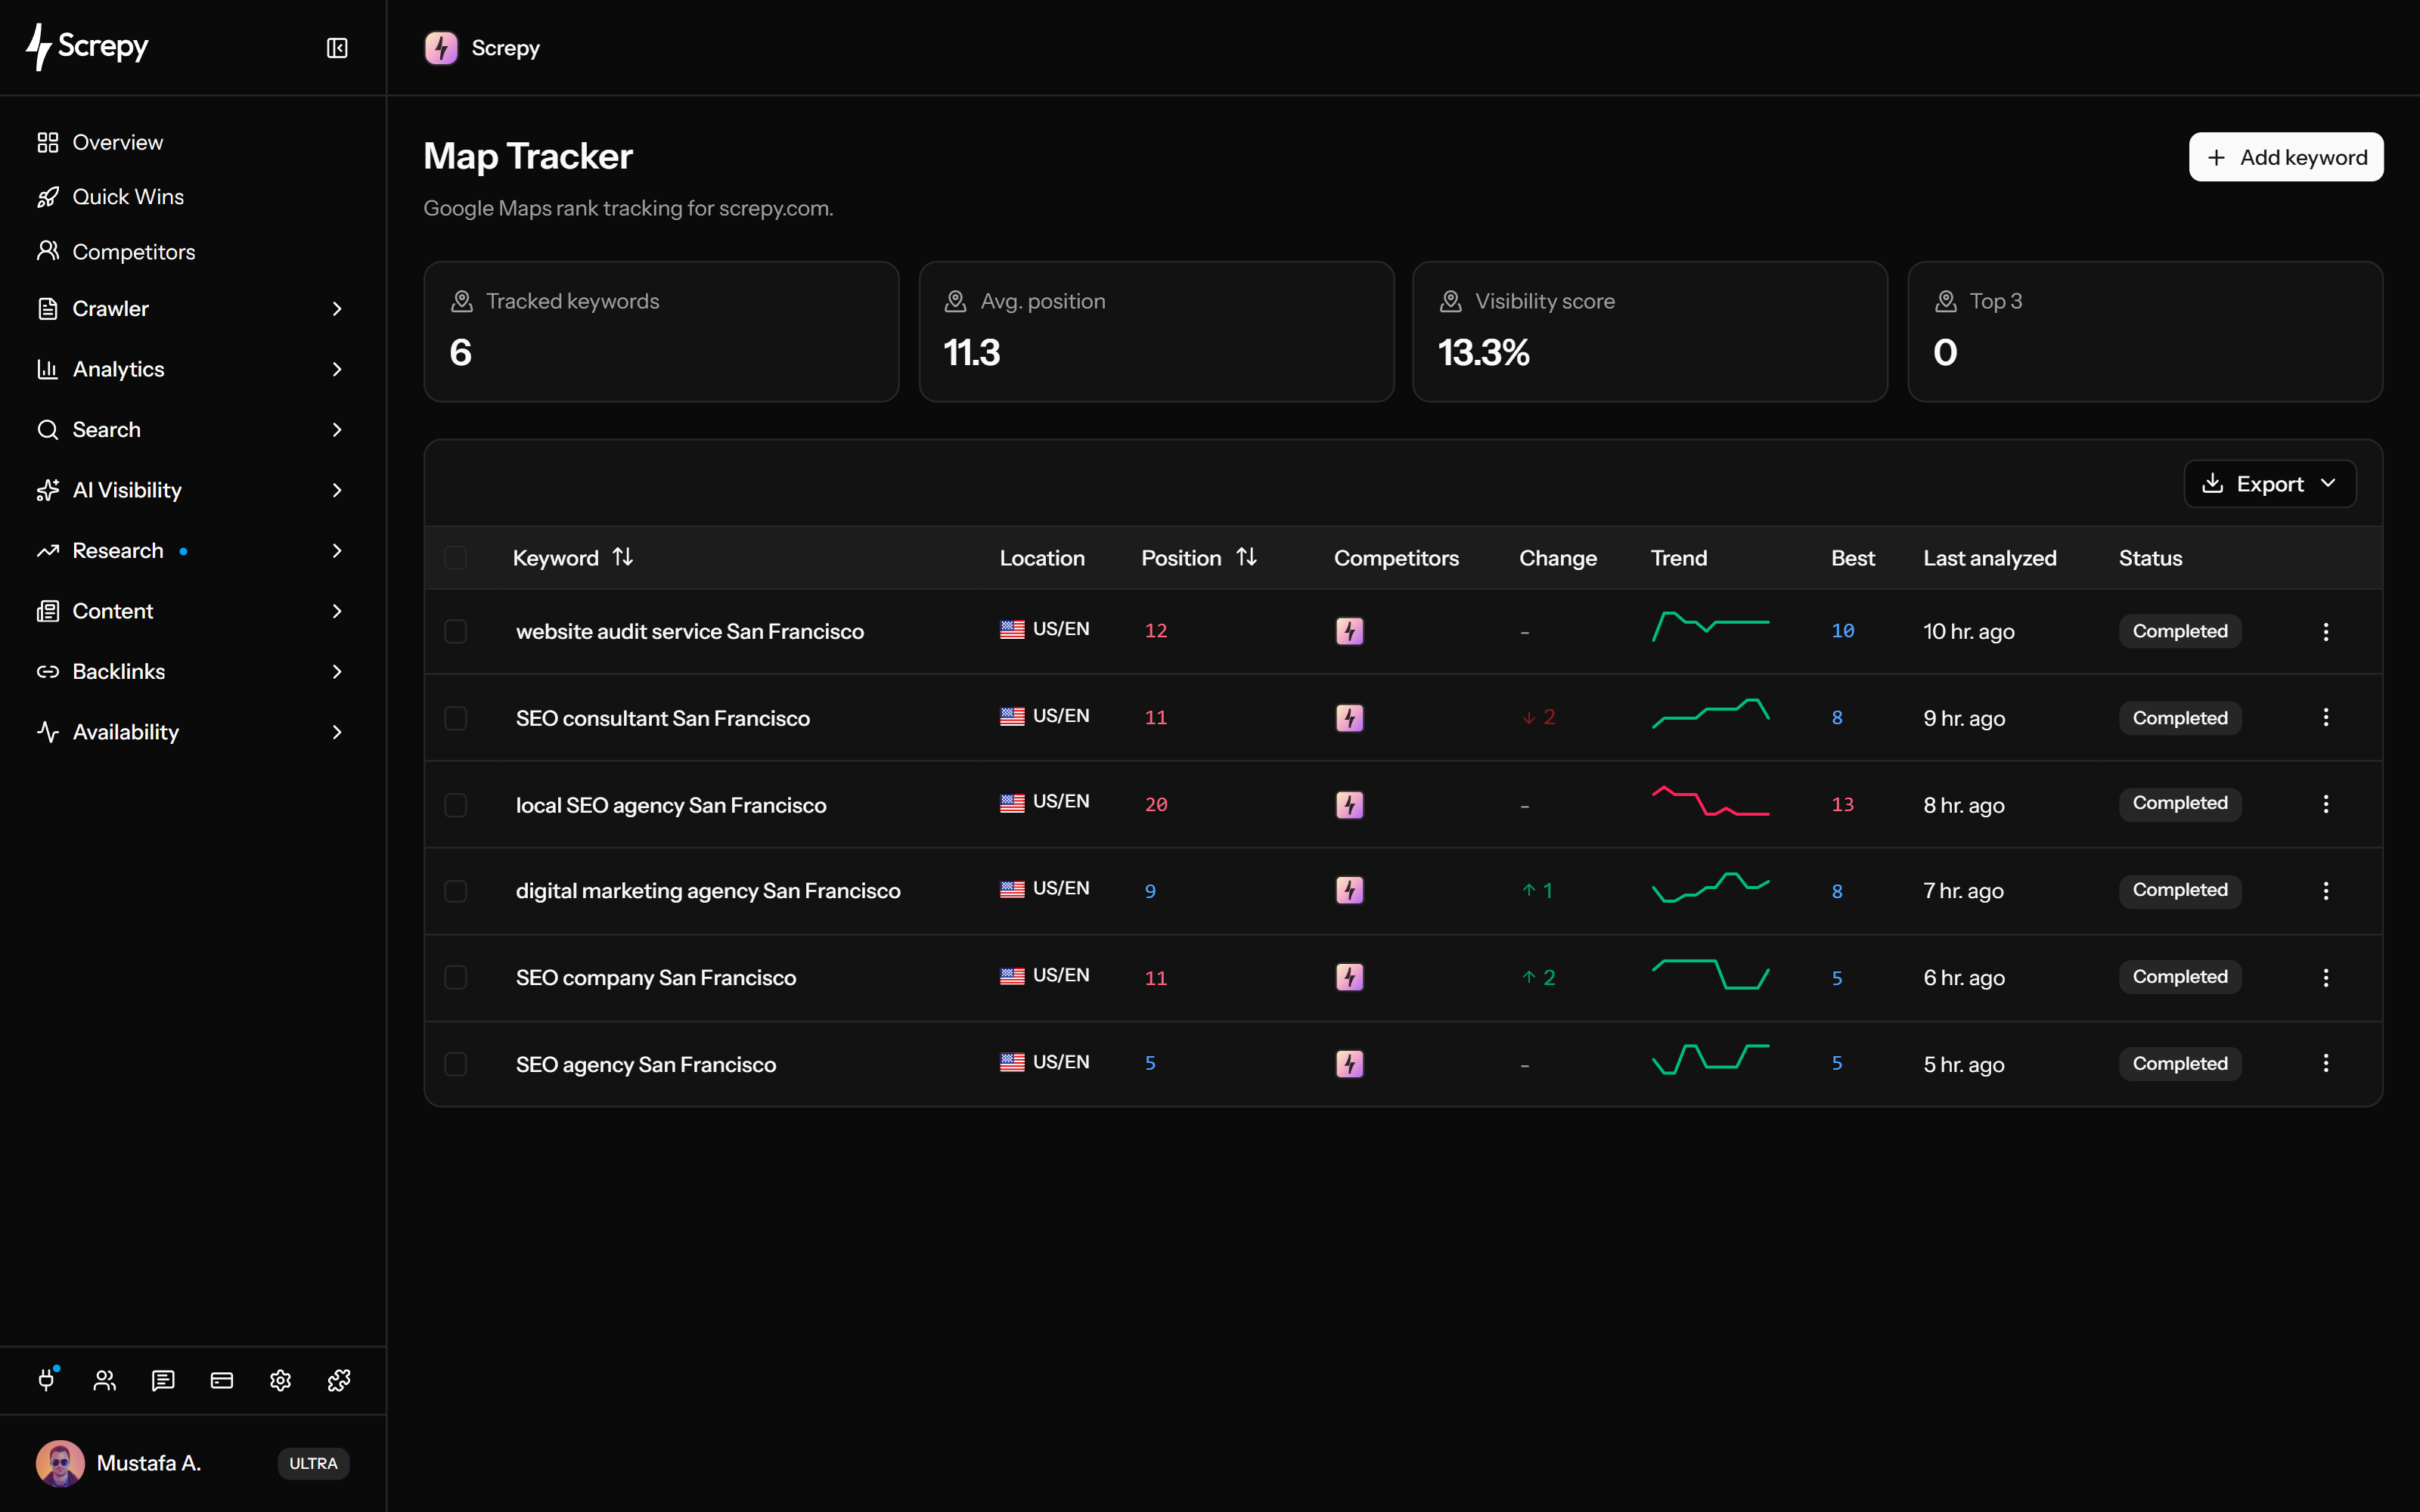
Task: Click competitor icon in SEO company row
Action: coord(1350,977)
